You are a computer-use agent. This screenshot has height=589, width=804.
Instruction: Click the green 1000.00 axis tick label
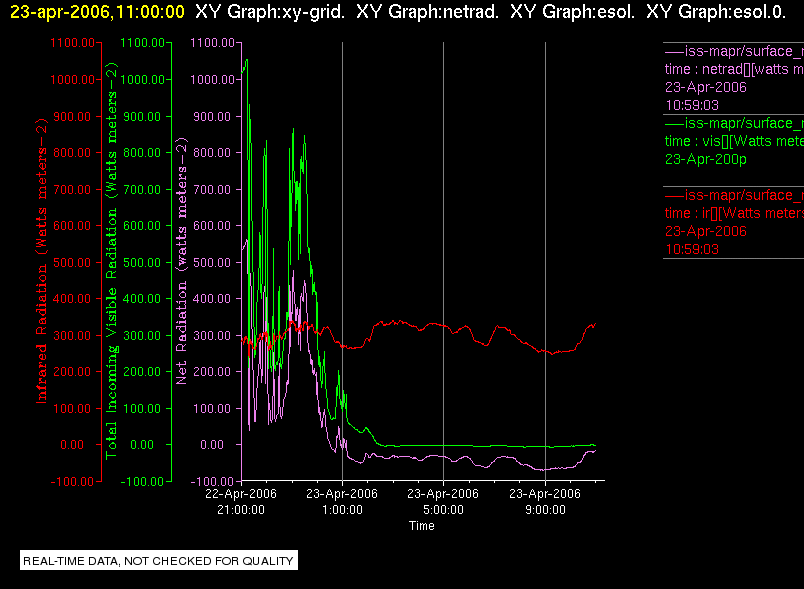click(x=142, y=80)
